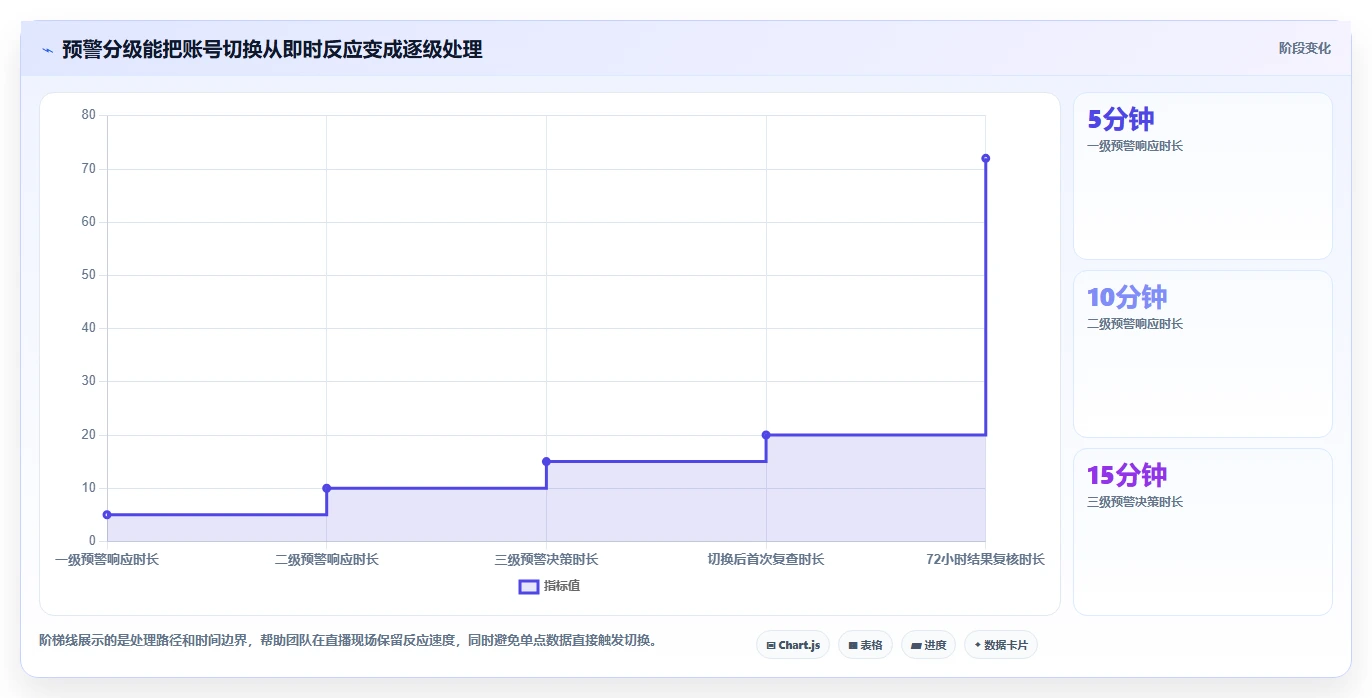Click the data point for 切换后首次复查时长
The width and height of the screenshot is (1372, 698).
[x=766, y=435]
